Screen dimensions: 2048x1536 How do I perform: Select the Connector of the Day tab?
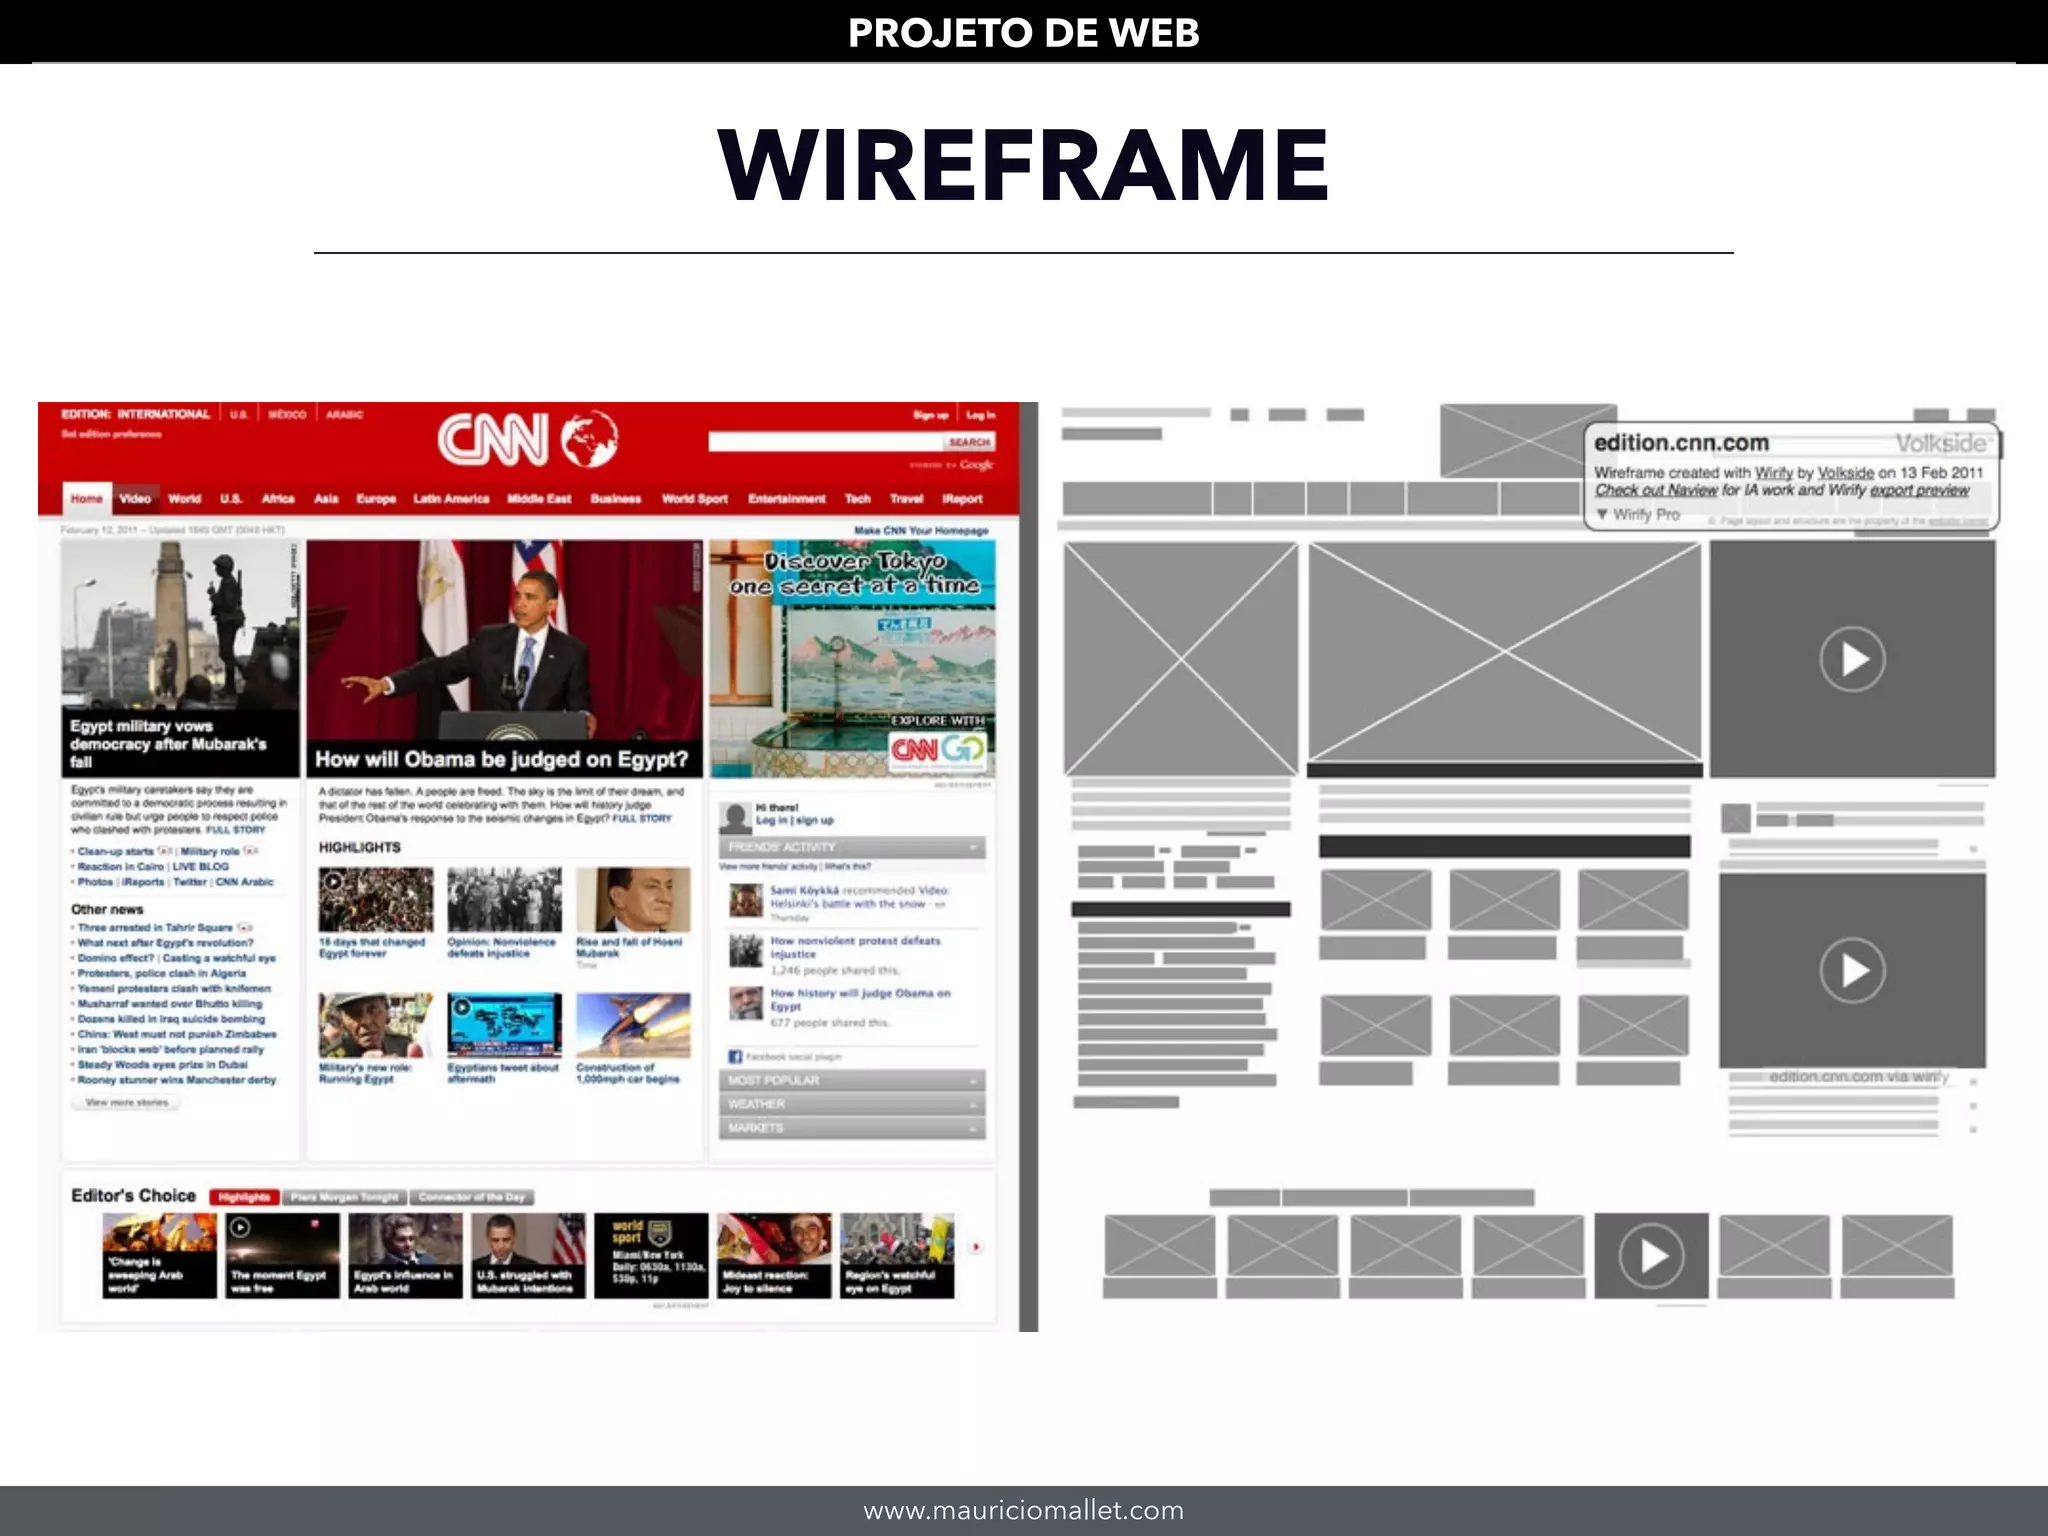tap(472, 1197)
